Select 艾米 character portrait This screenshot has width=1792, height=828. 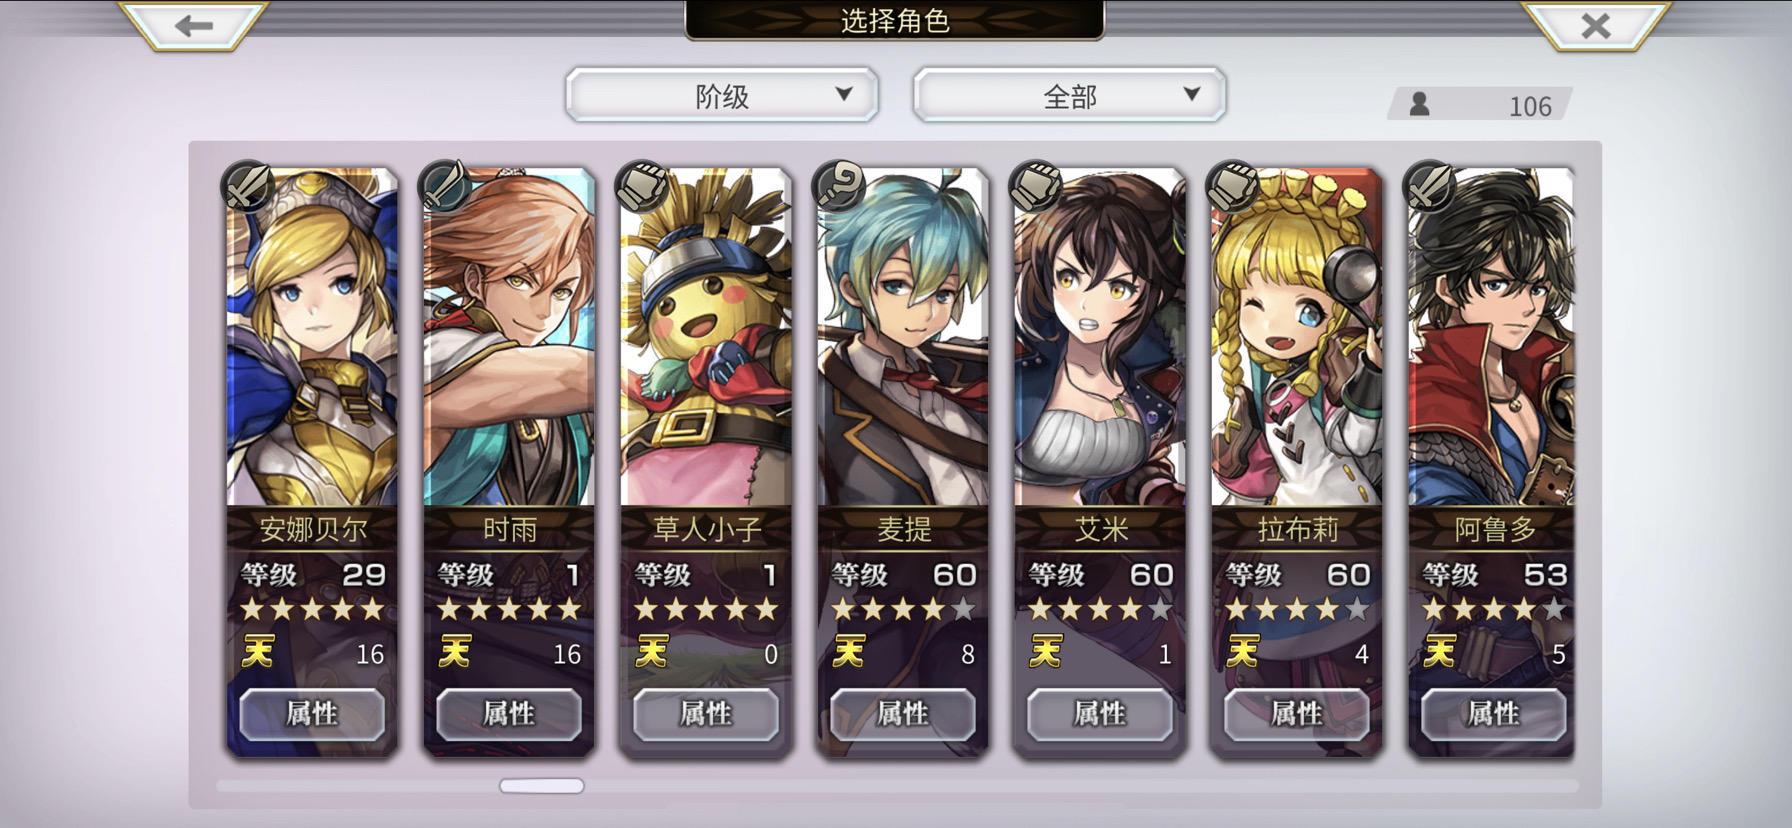pos(1100,338)
